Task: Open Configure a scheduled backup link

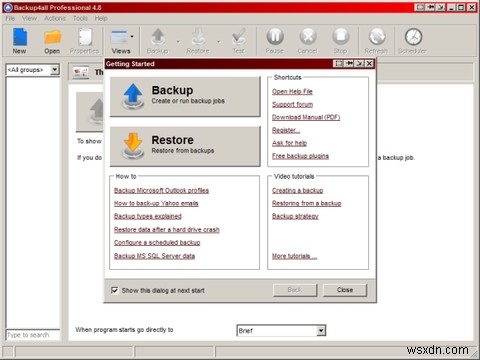Action: click(x=157, y=243)
